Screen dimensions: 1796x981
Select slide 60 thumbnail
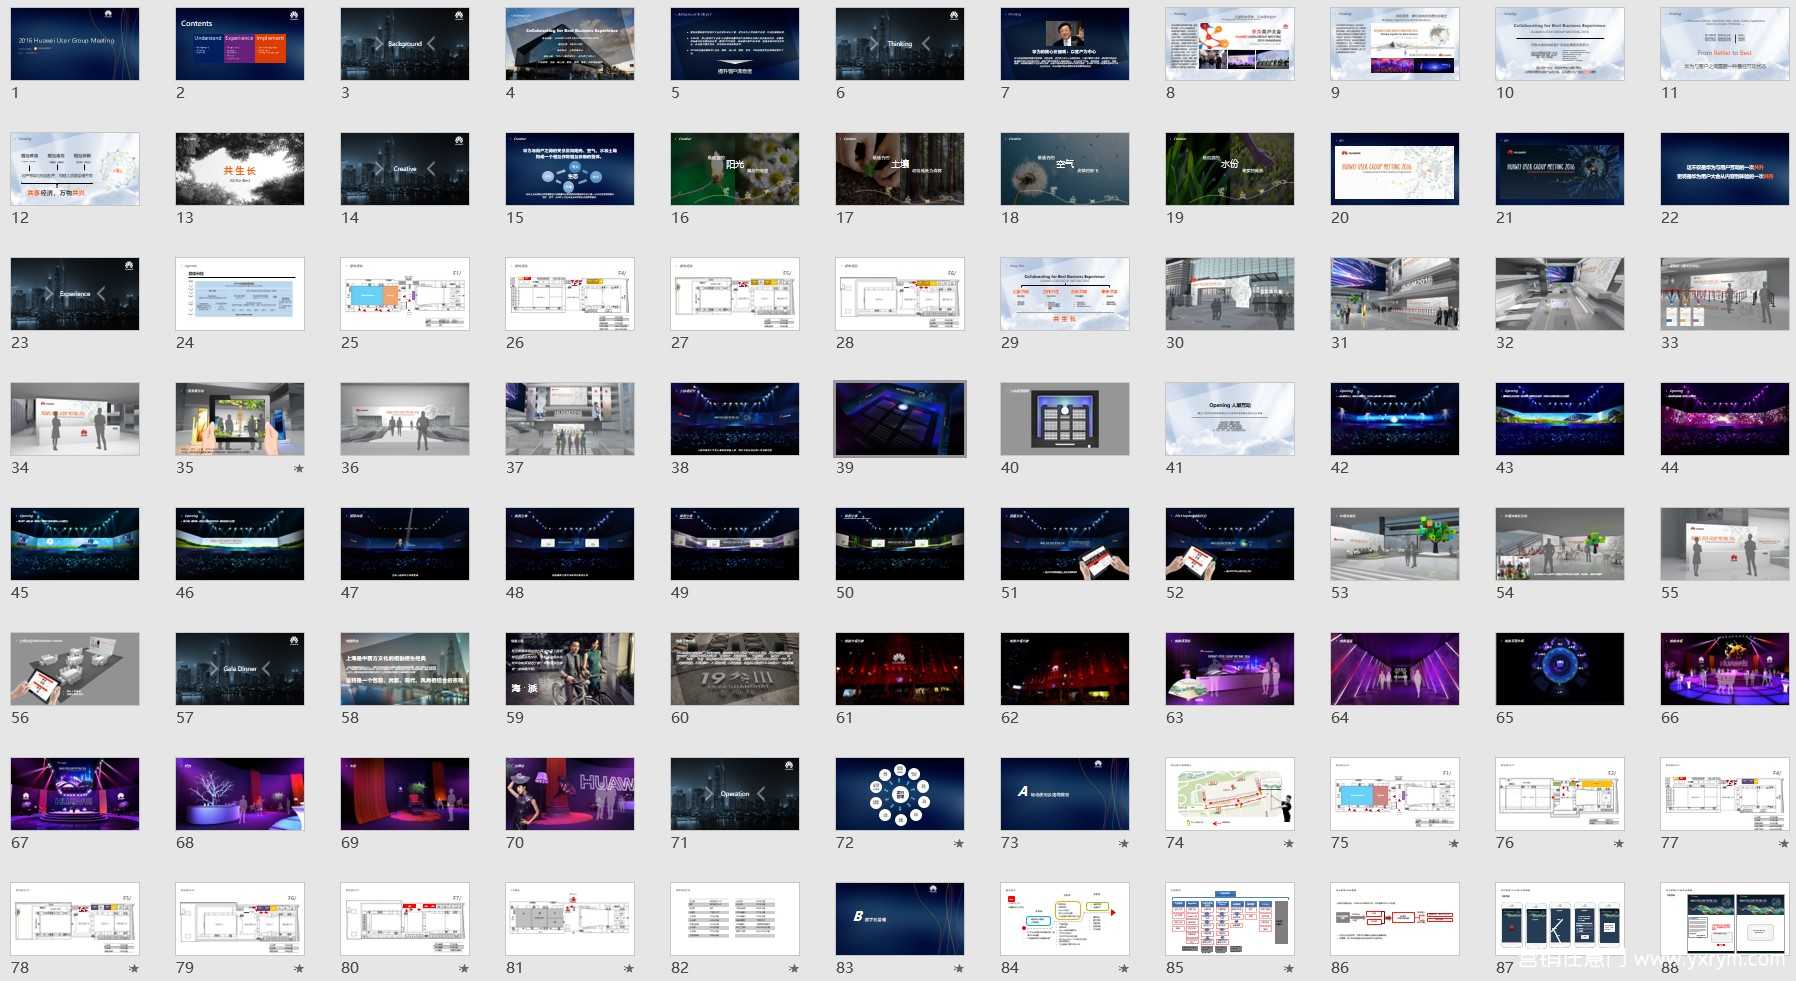click(x=735, y=669)
